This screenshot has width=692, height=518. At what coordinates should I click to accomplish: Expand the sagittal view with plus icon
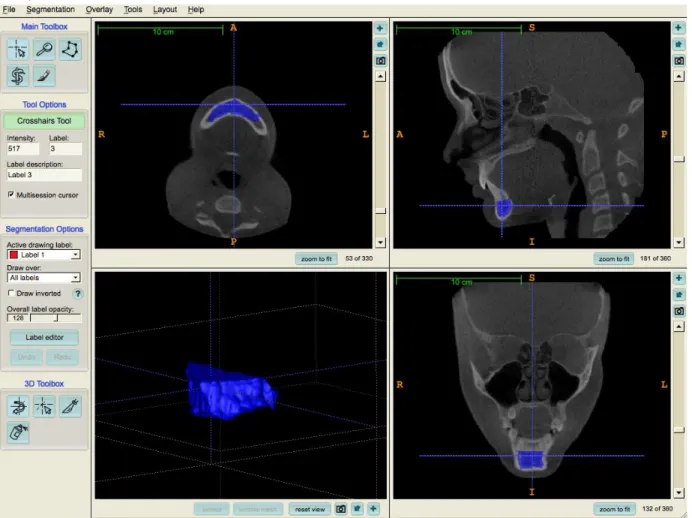tap(679, 28)
